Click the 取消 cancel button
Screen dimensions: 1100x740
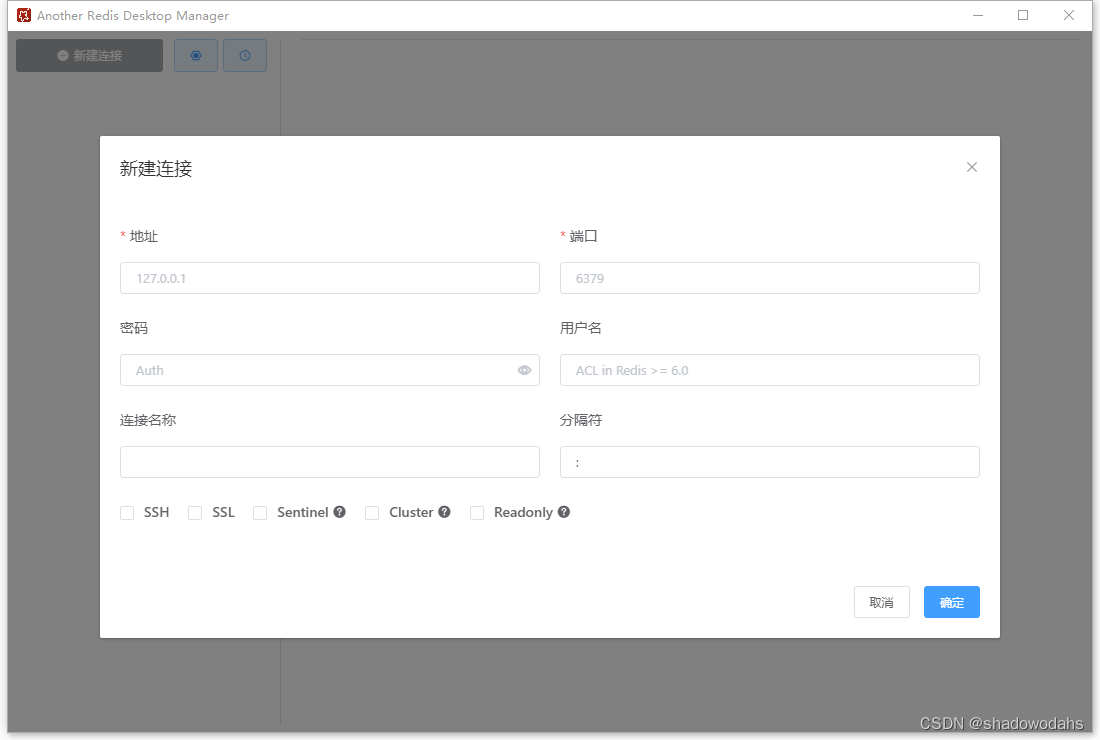(882, 602)
